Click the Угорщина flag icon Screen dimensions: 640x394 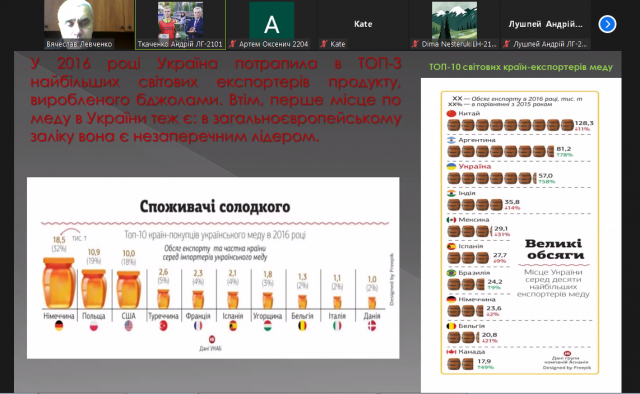click(267, 326)
